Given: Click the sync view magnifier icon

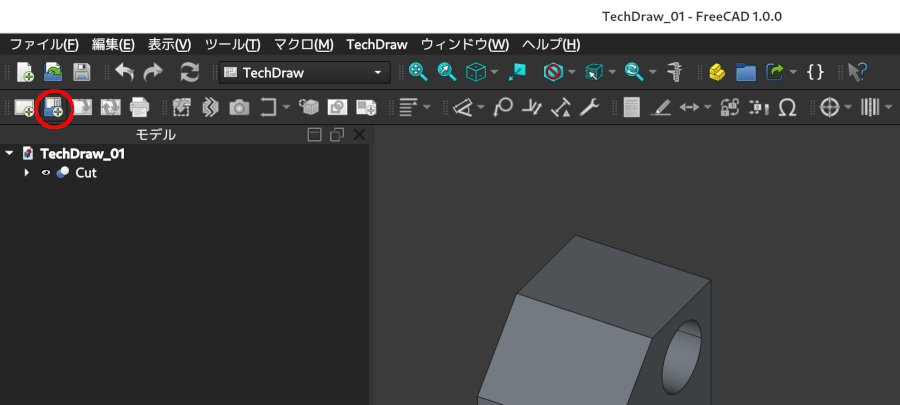Looking at the screenshot, I should 634,72.
